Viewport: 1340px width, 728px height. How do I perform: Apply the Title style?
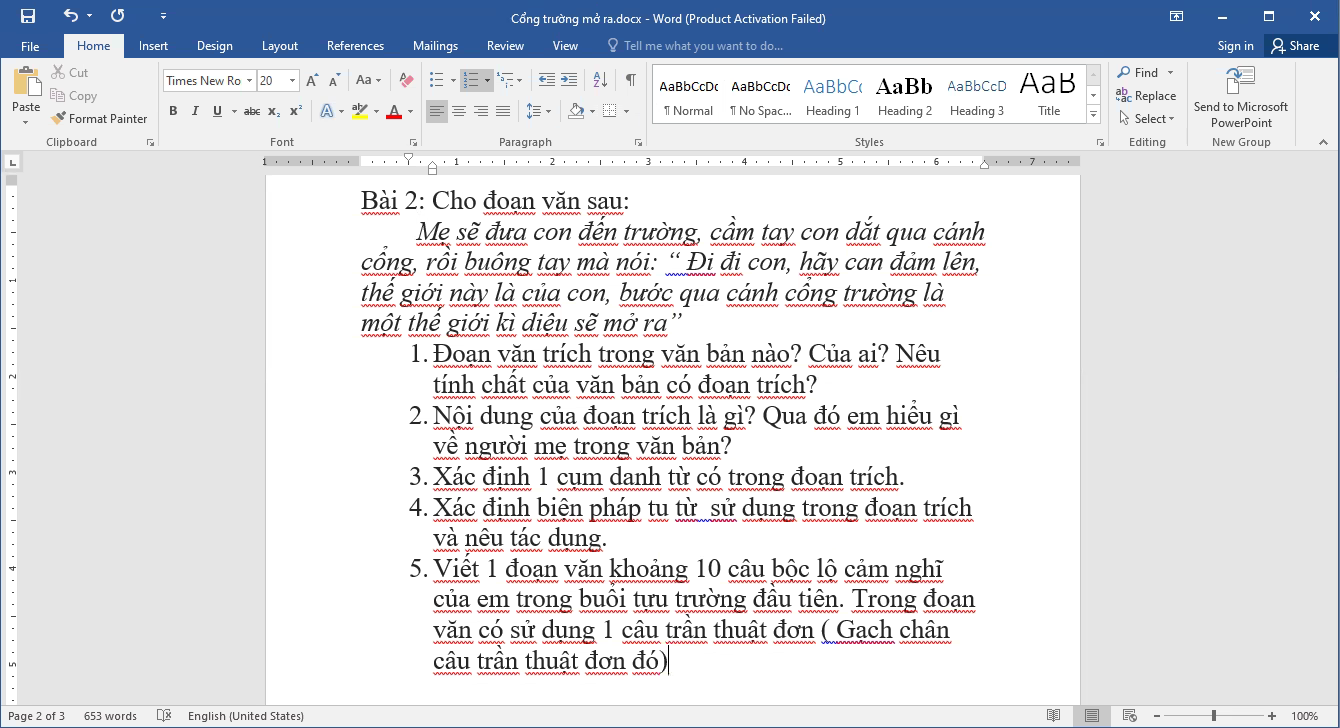1049,96
